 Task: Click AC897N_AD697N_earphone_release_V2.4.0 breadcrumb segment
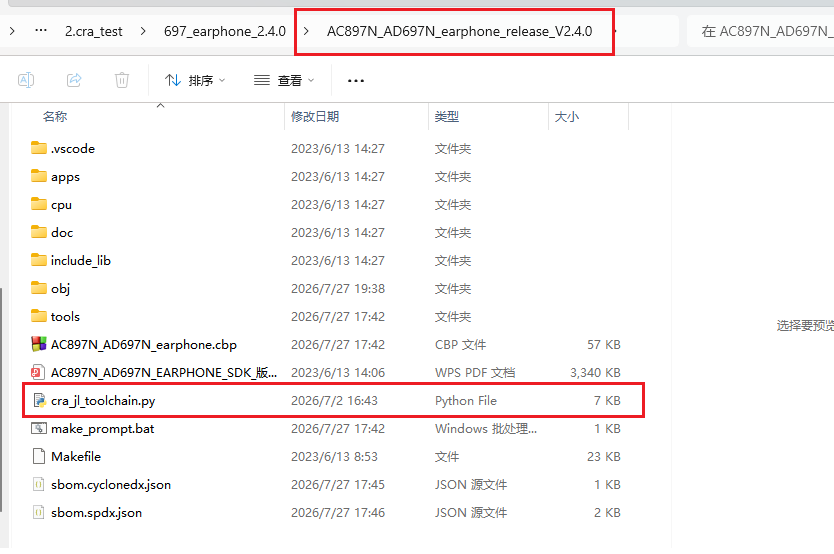point(459,31)
